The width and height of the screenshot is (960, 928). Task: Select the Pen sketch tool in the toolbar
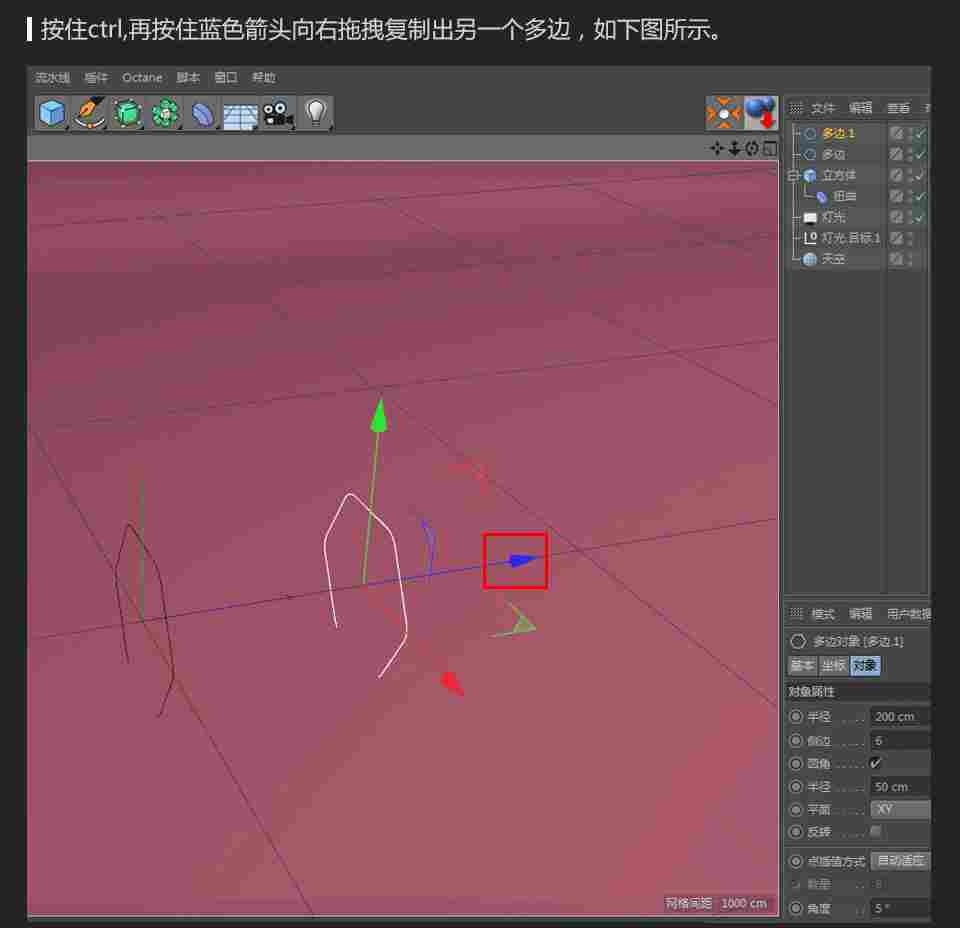[90, 112]
